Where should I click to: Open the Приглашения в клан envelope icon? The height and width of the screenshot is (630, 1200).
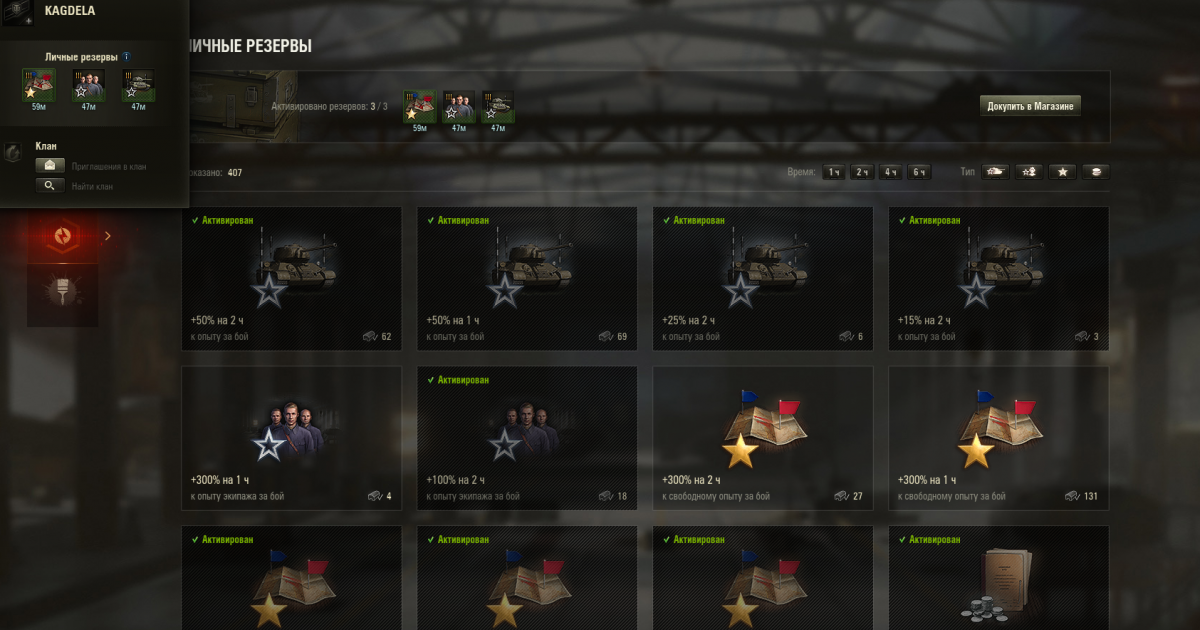click(x=50, y=165)
